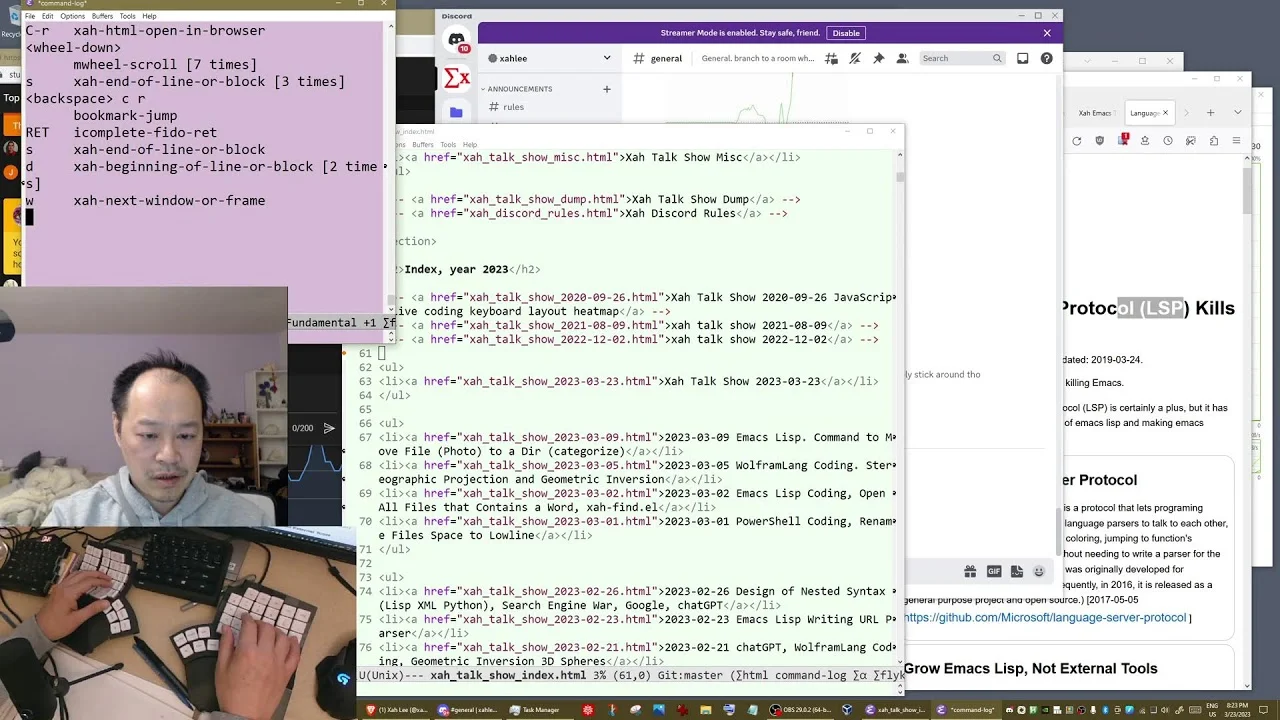Open the Discord sticker picker
The width and height of the screenshot is (1280, 720).
click(1017, 571)
